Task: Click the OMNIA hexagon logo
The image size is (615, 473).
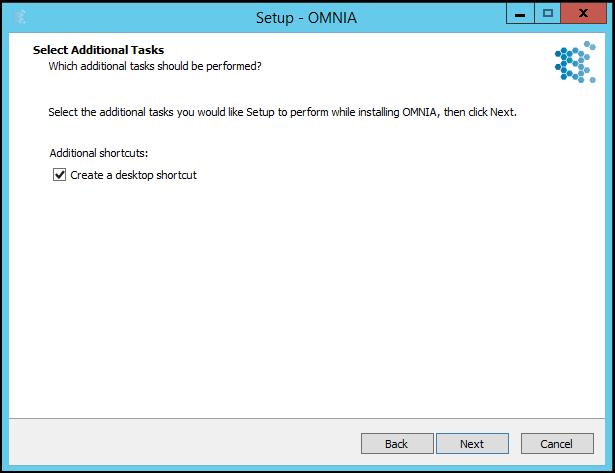Action: pos(575,62)
